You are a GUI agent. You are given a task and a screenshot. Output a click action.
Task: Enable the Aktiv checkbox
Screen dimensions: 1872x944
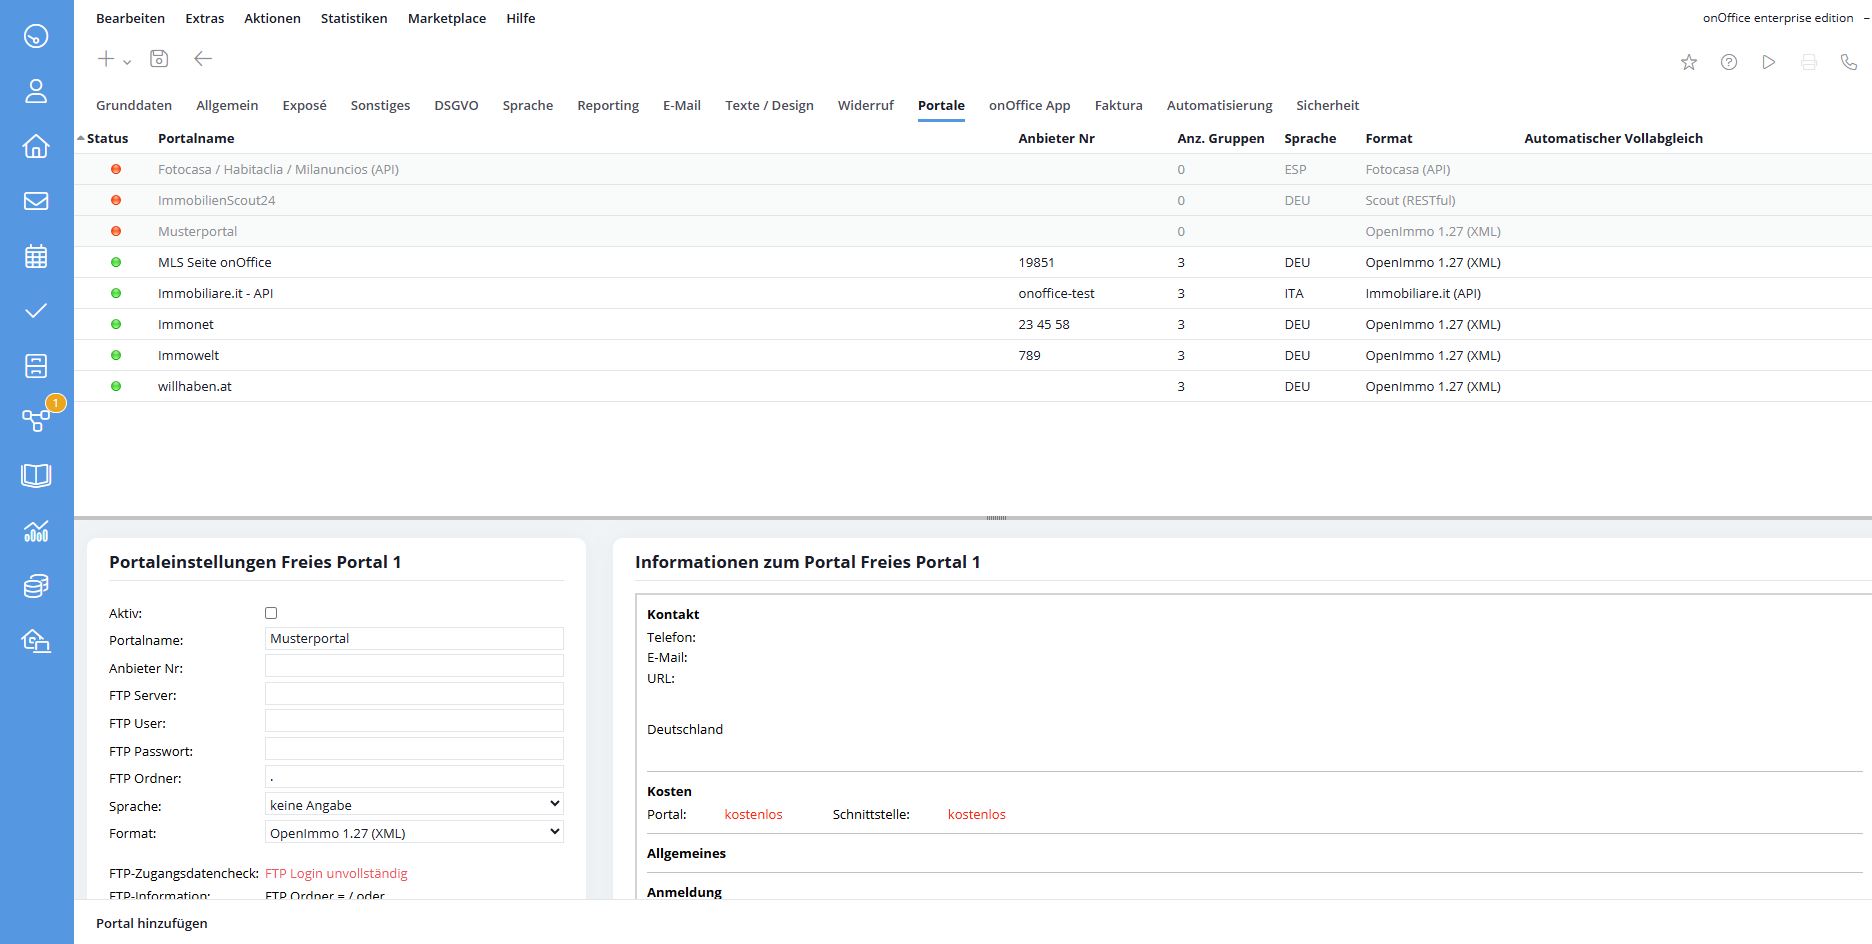click(x=271, y=613)
